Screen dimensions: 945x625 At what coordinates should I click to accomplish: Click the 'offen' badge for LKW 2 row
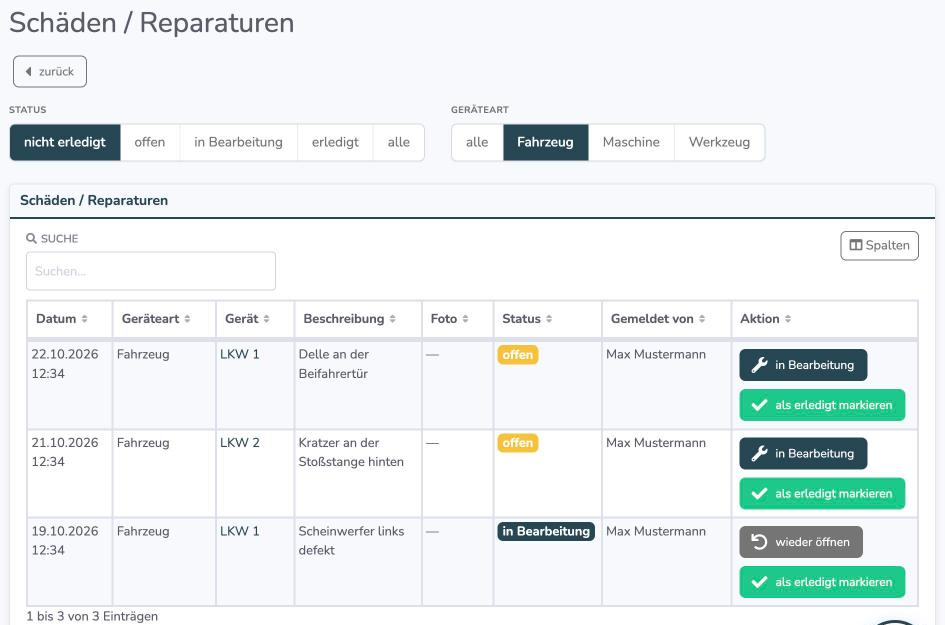point(518,443)
